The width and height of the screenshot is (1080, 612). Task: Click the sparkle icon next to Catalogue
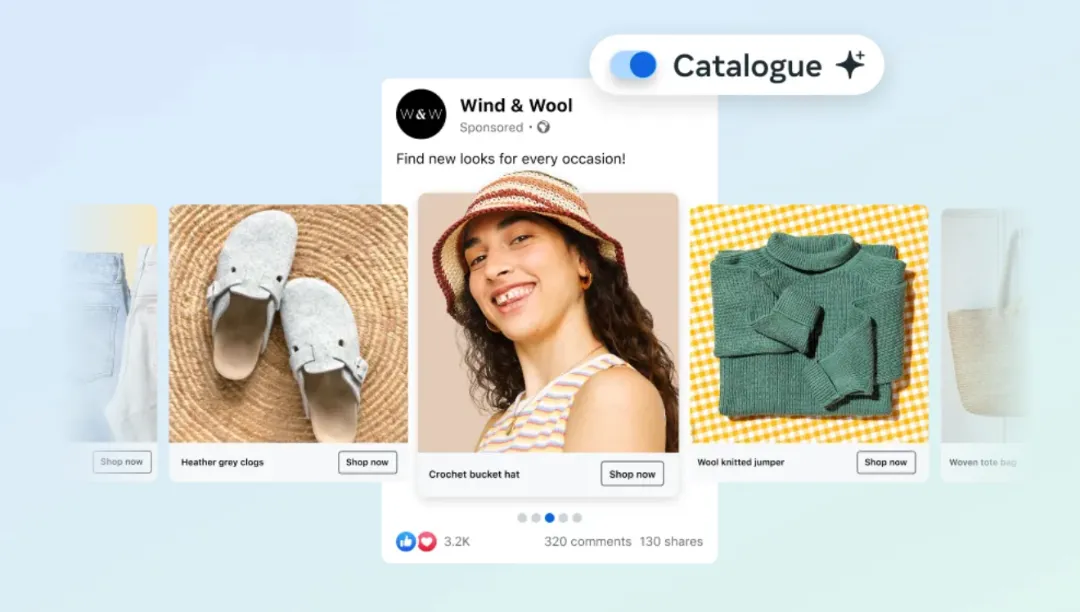(x=851, y=64)
